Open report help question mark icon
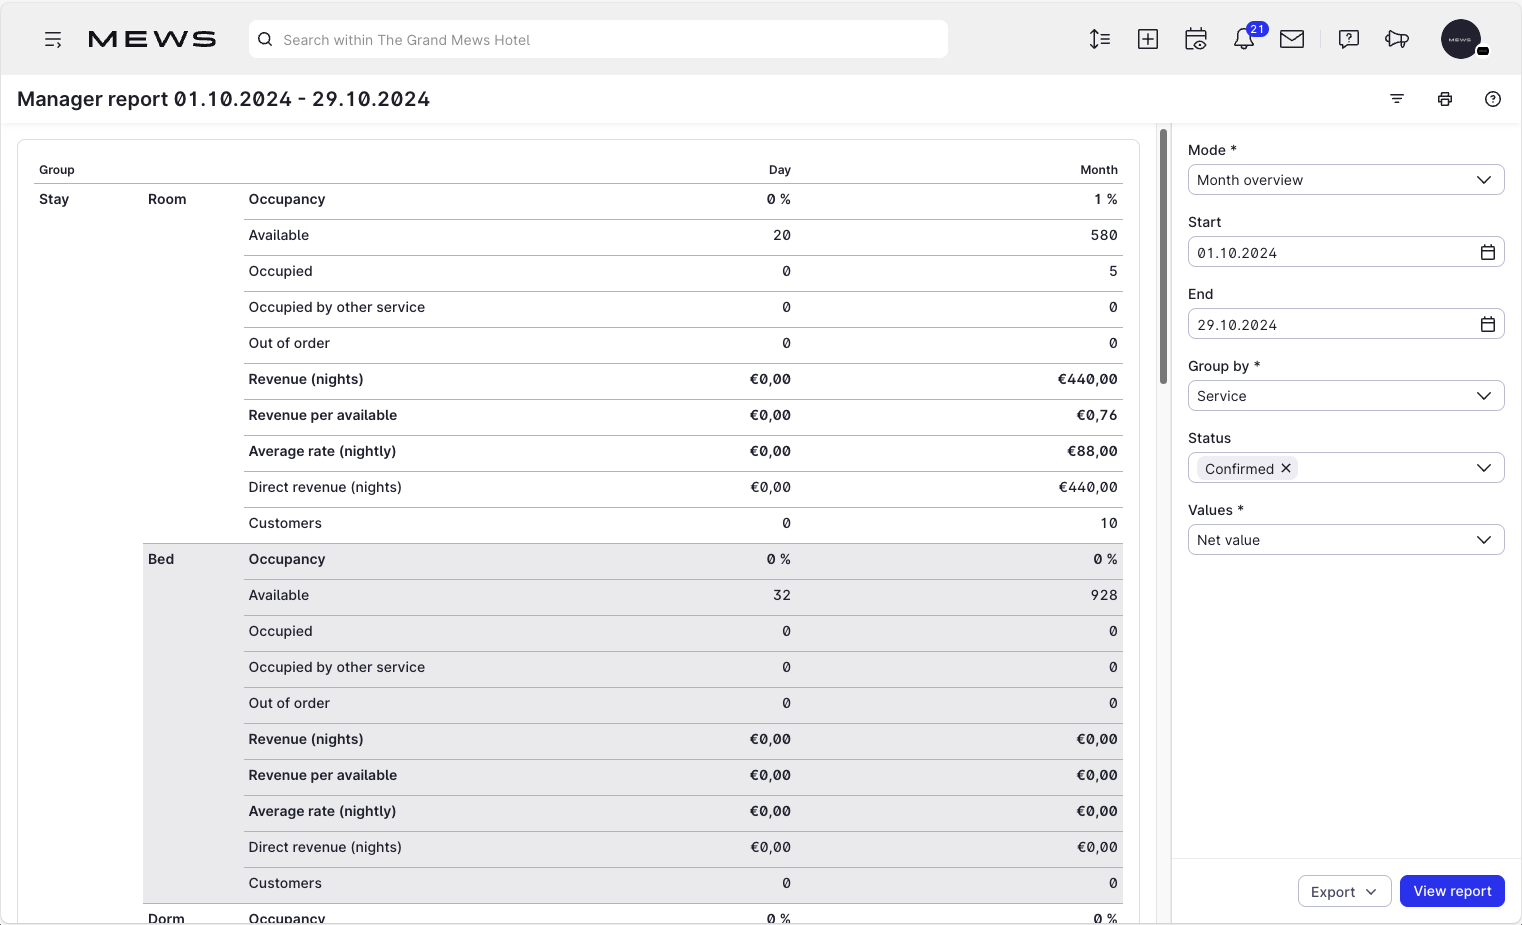The width and height of the screenshot is (1522, 925). pos(1493,99)
